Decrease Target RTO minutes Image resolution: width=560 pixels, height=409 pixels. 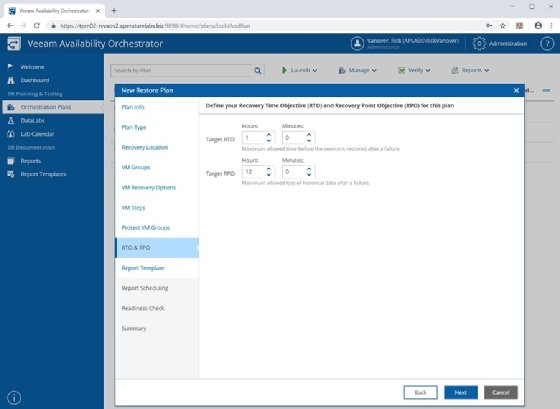(309, 140)
